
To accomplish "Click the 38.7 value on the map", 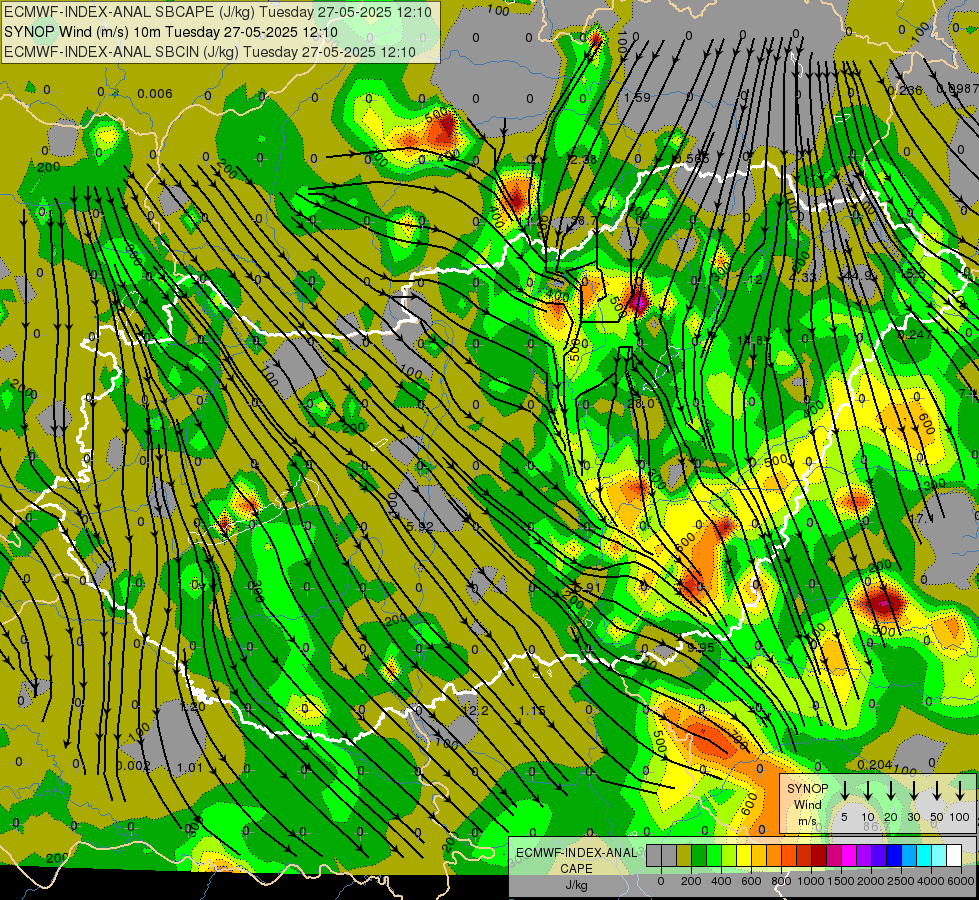I will click(584, 221).
